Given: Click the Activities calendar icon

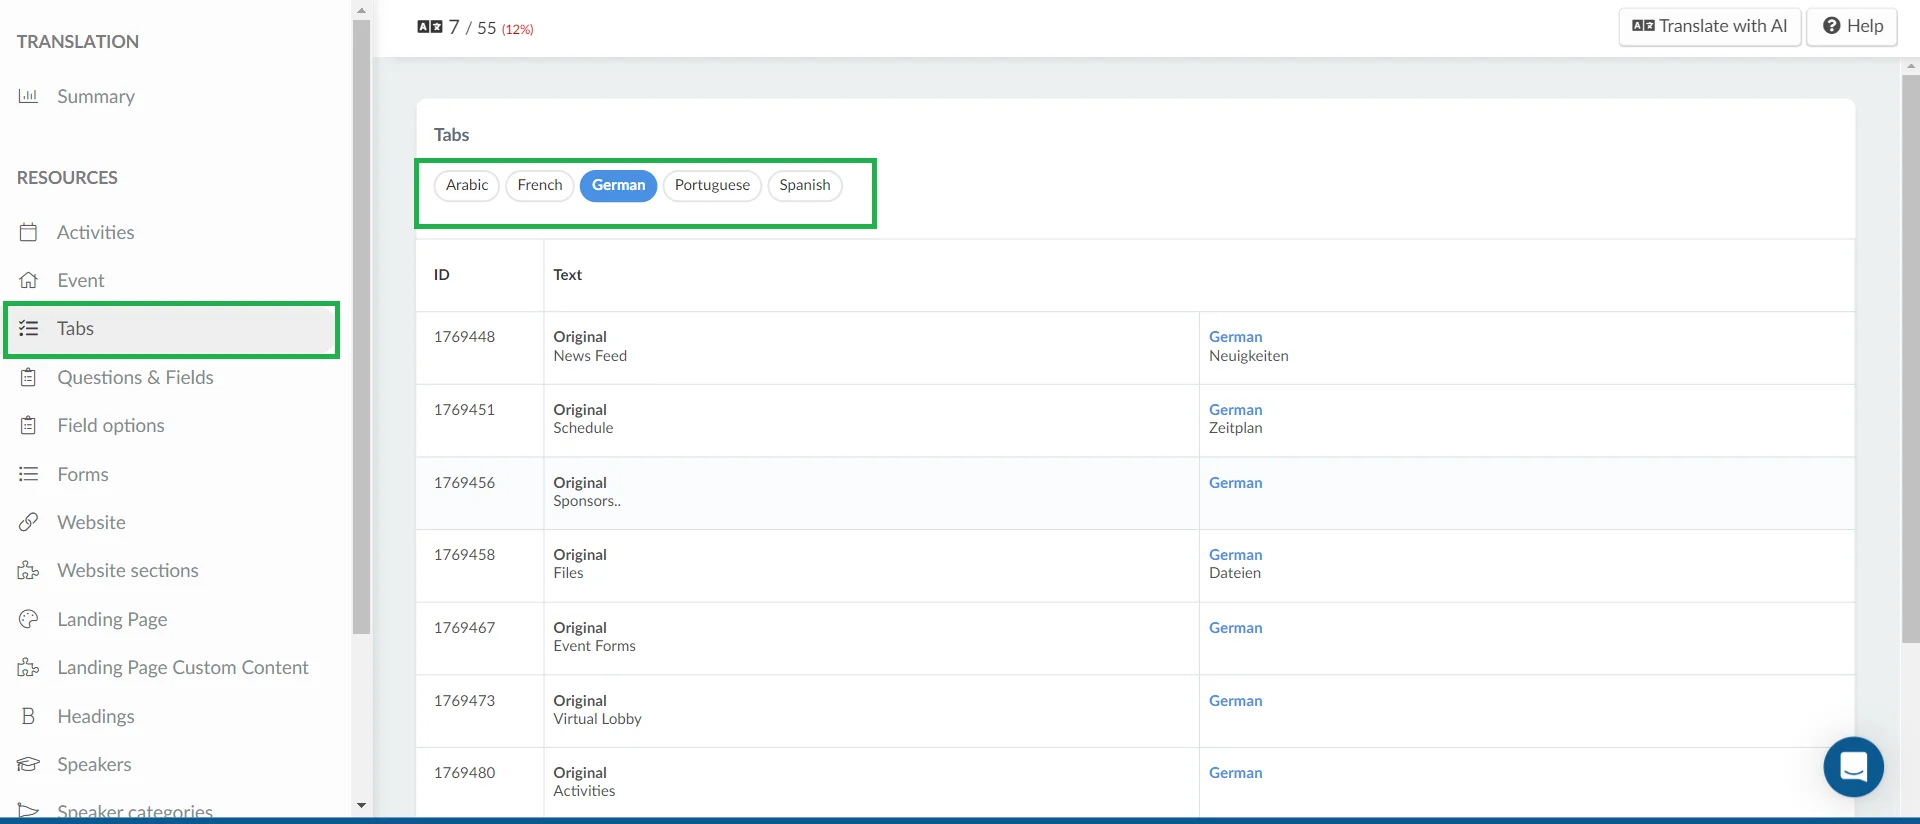Looking at the screenshot, I should 28,232.
